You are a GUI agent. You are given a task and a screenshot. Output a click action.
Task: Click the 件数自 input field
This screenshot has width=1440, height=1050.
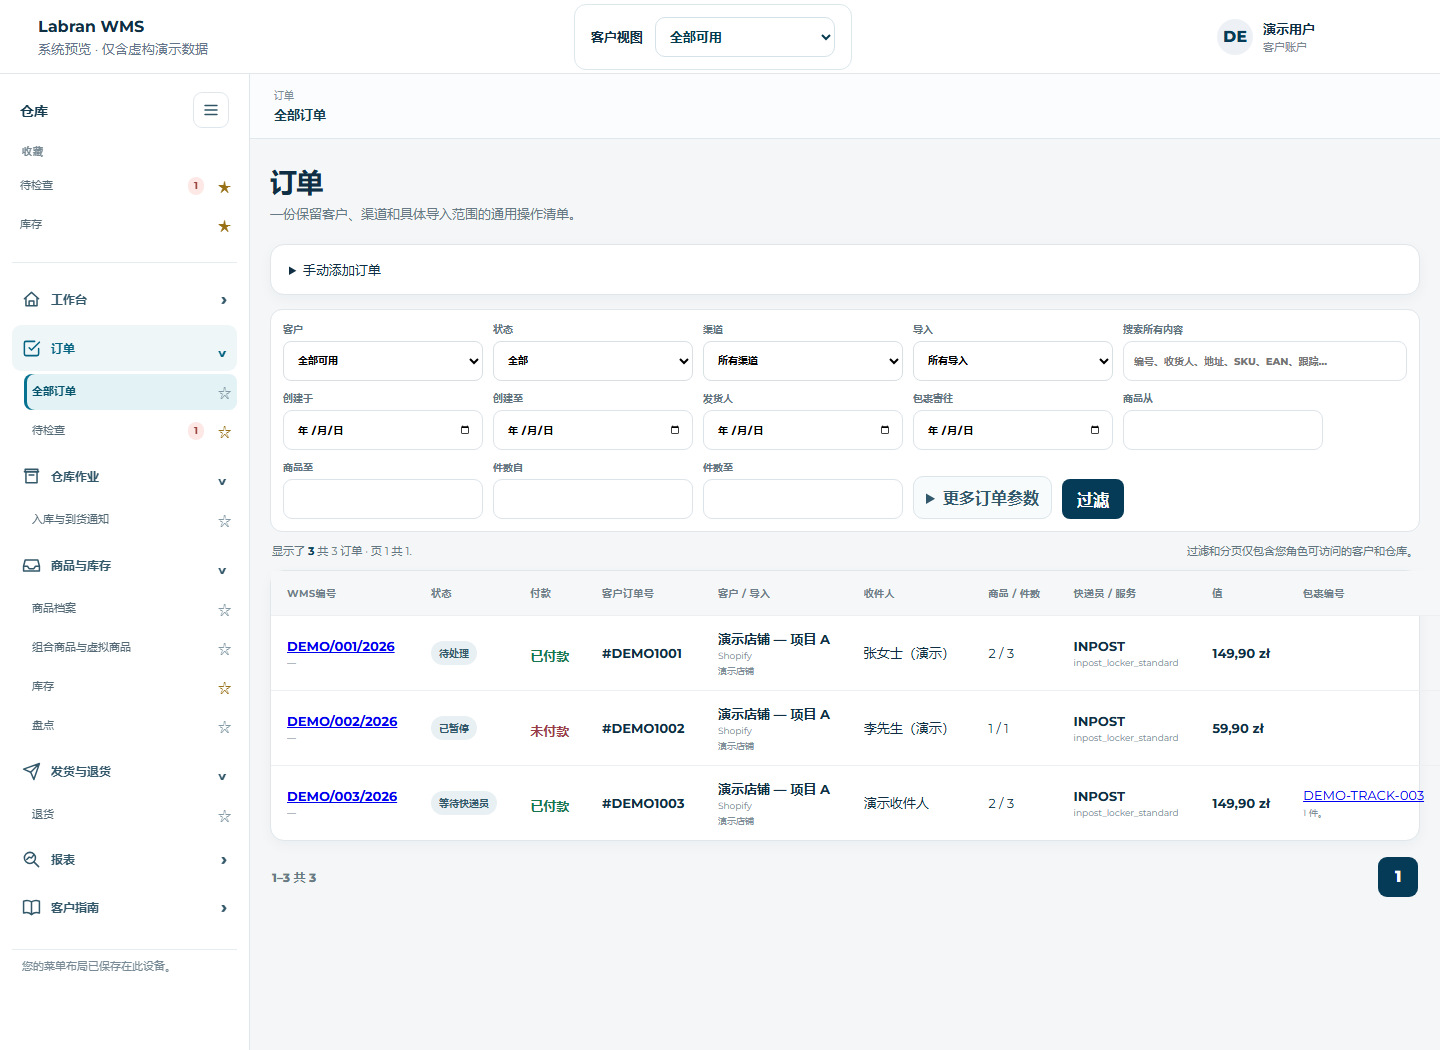coord(593,499)
